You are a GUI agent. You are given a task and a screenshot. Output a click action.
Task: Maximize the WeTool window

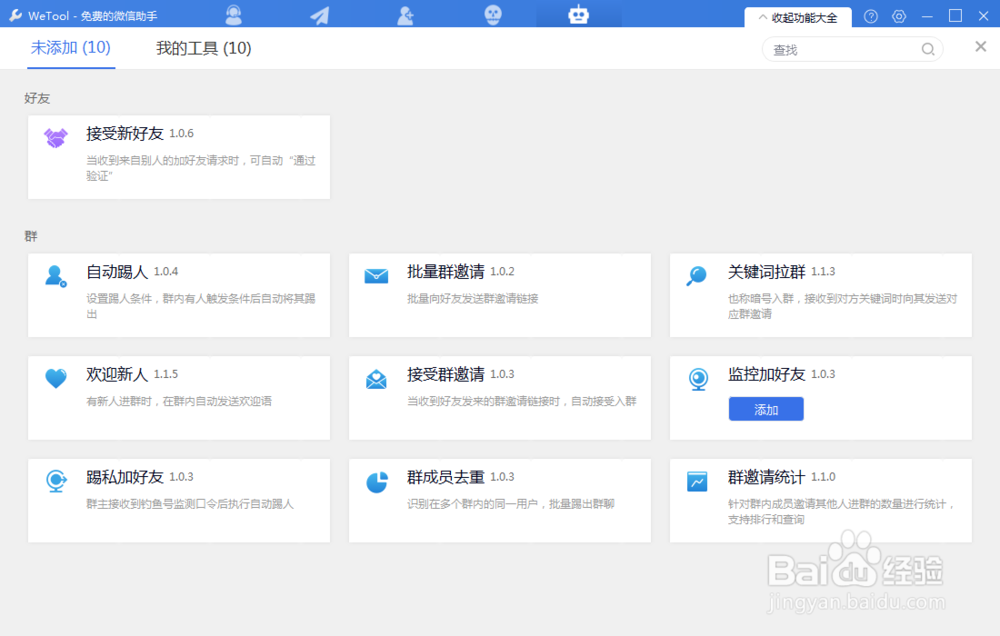(955, 16)
